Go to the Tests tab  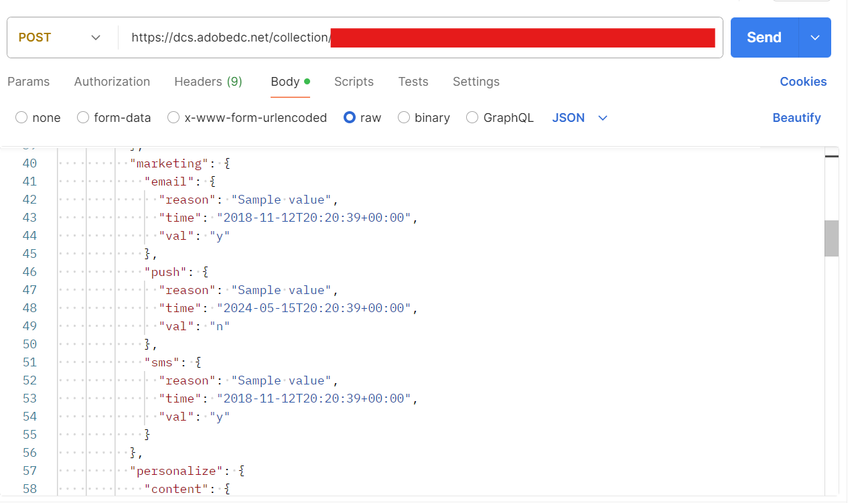click(413, 82)
